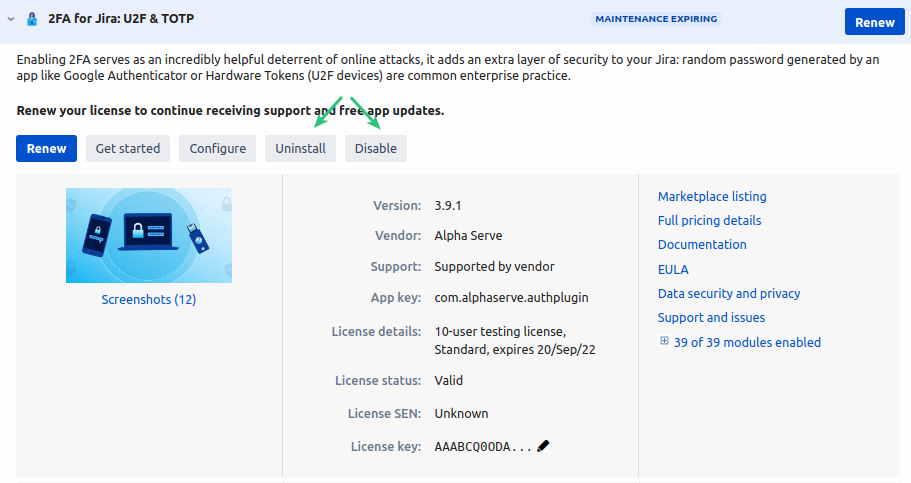Edit the license key with pencil icon
The height and width of the screenshot is (483, 911).
[x=543, y=446]
